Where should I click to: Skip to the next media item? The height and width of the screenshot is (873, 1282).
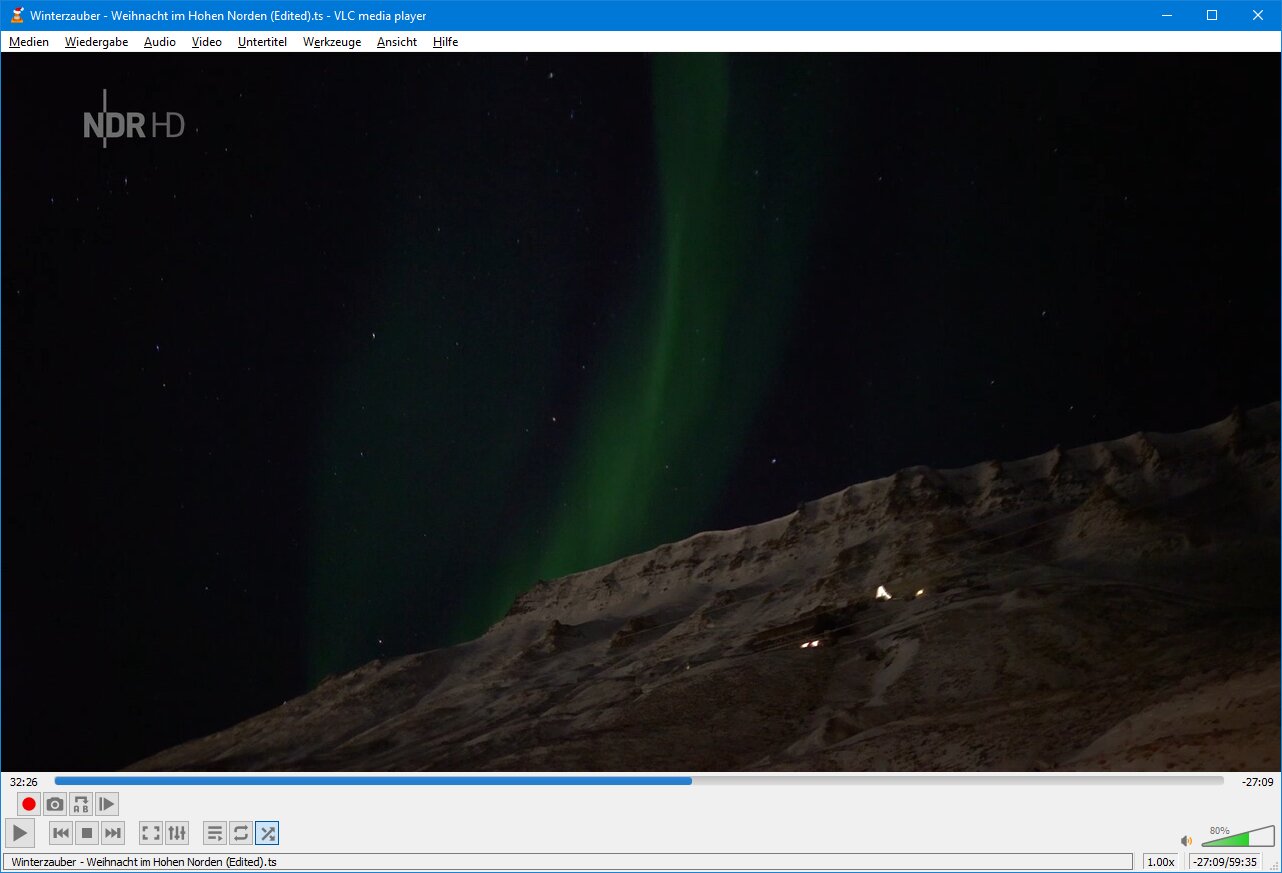(113, 833)
